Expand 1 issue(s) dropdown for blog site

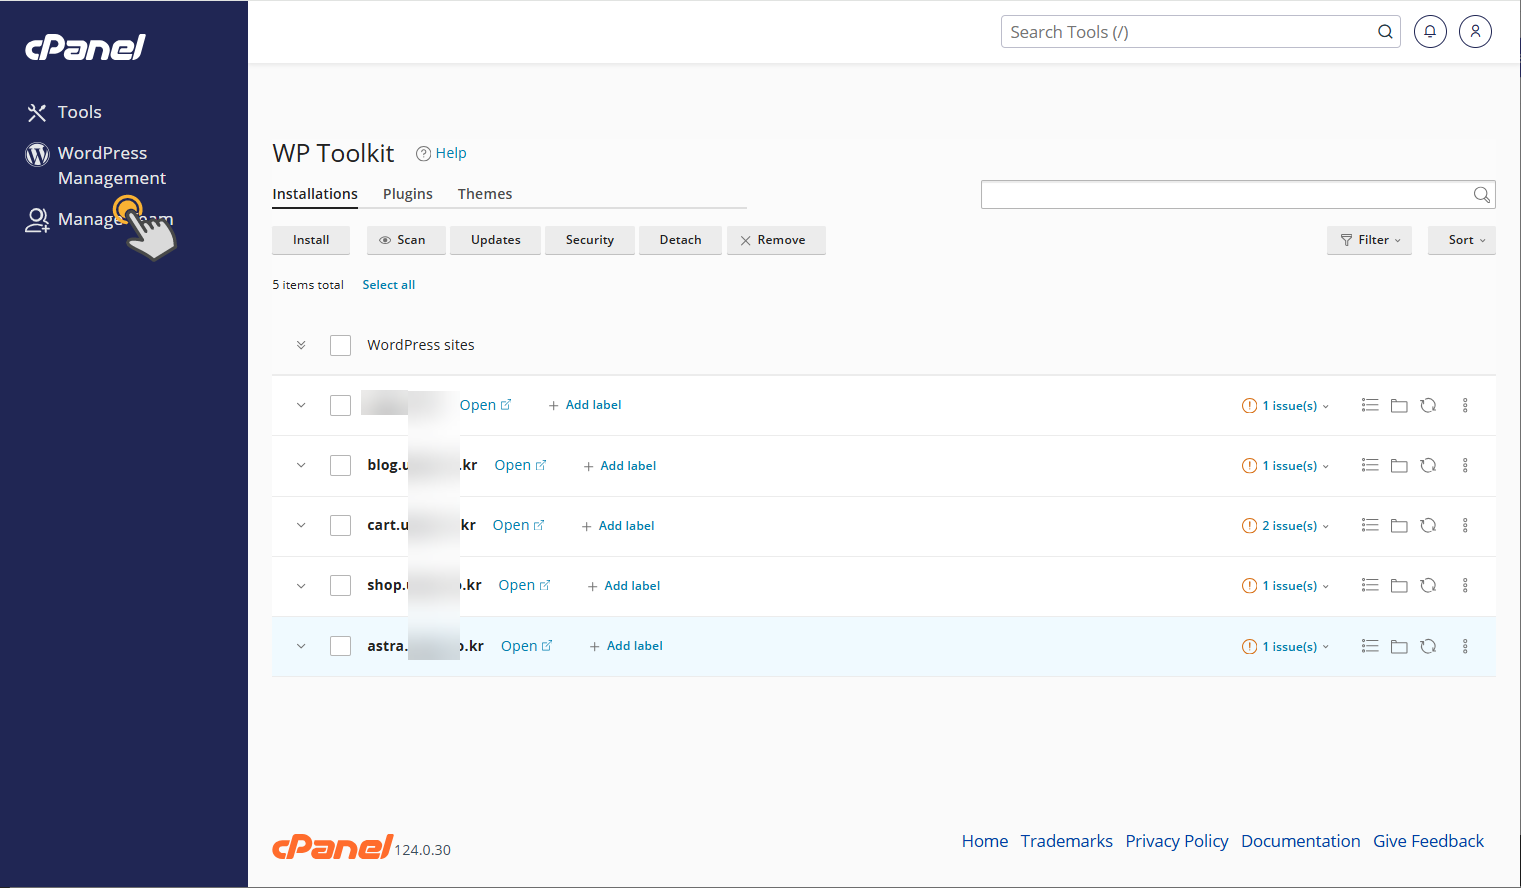[1286, 466]
